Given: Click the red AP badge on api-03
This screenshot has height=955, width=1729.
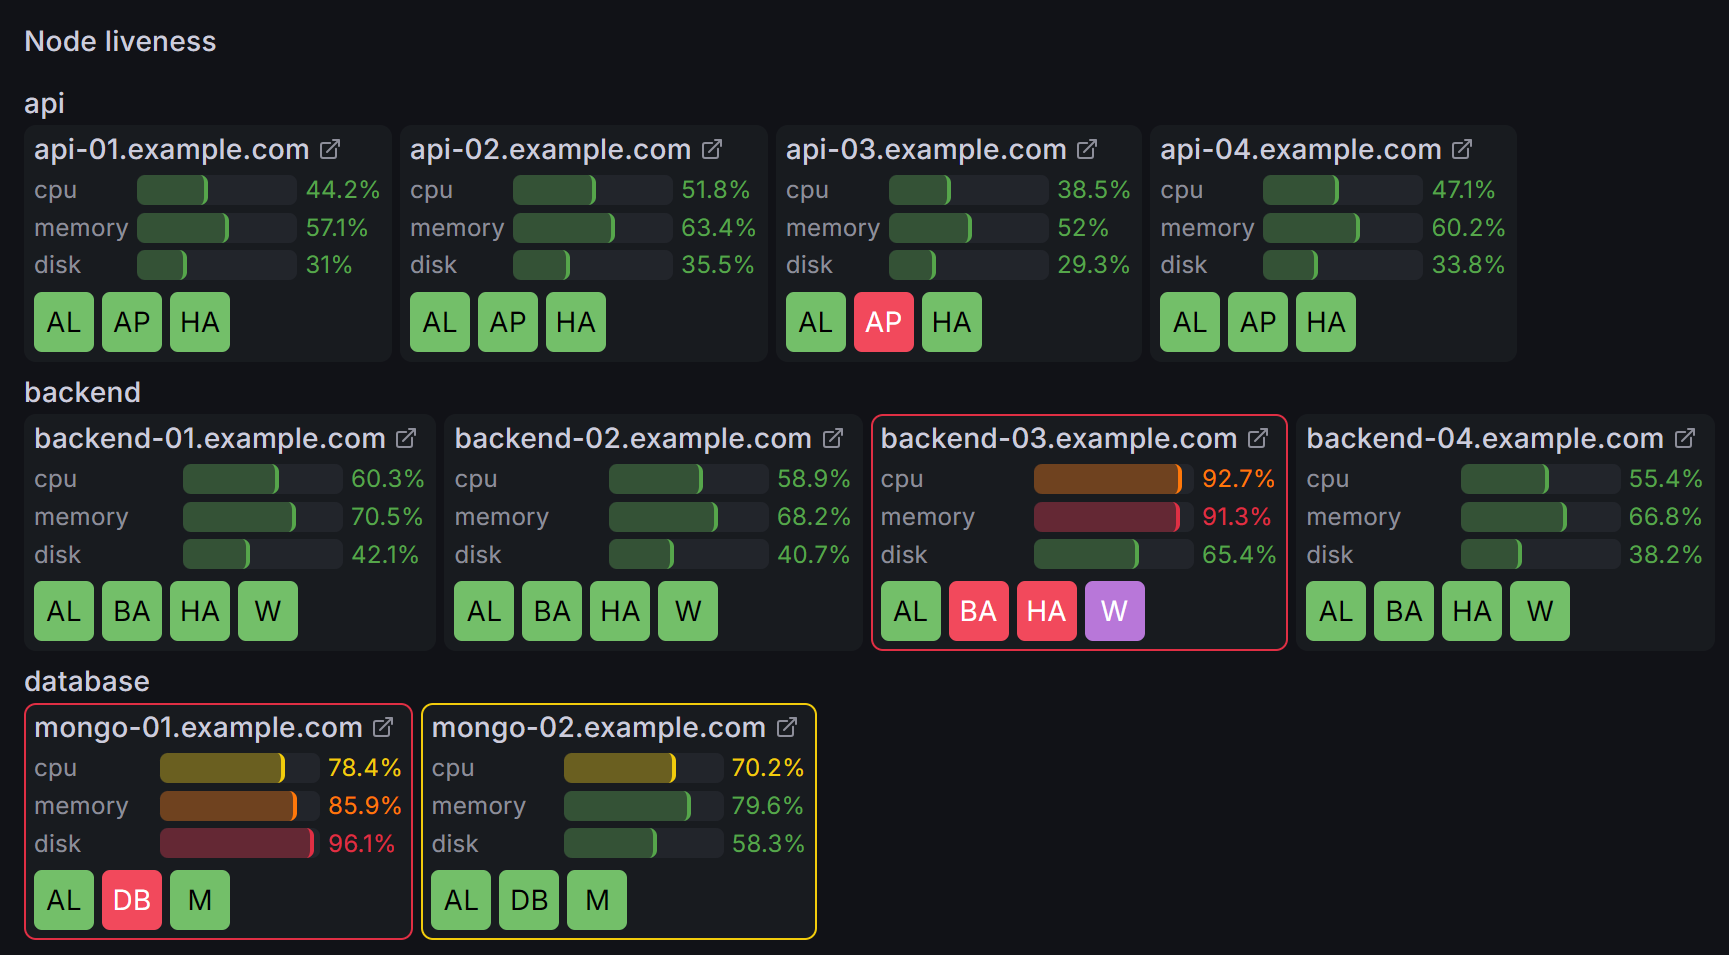Looking at the screenshot, I should [884, 322].
